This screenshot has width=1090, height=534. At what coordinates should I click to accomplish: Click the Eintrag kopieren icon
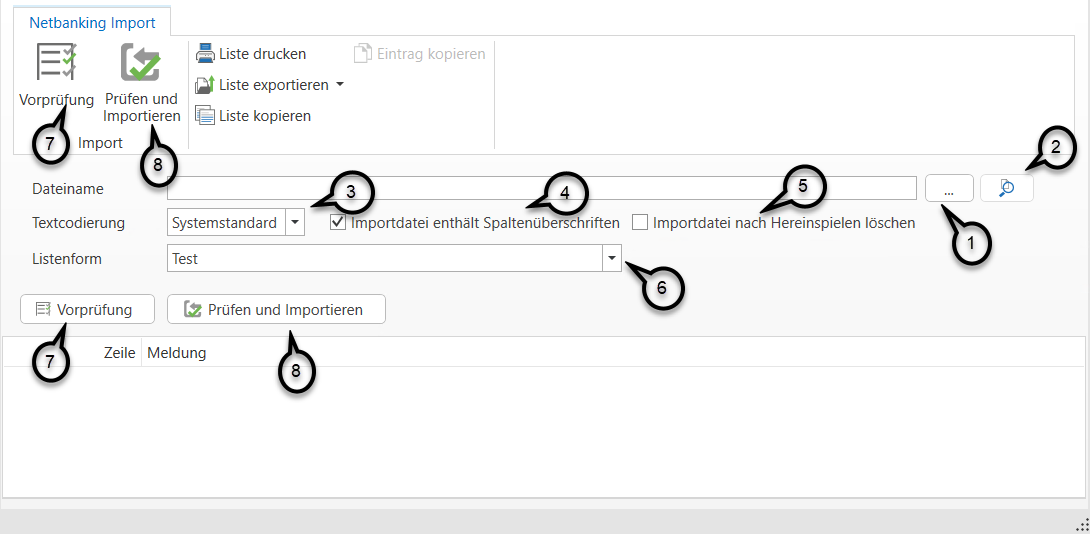[x=362, y=53]
